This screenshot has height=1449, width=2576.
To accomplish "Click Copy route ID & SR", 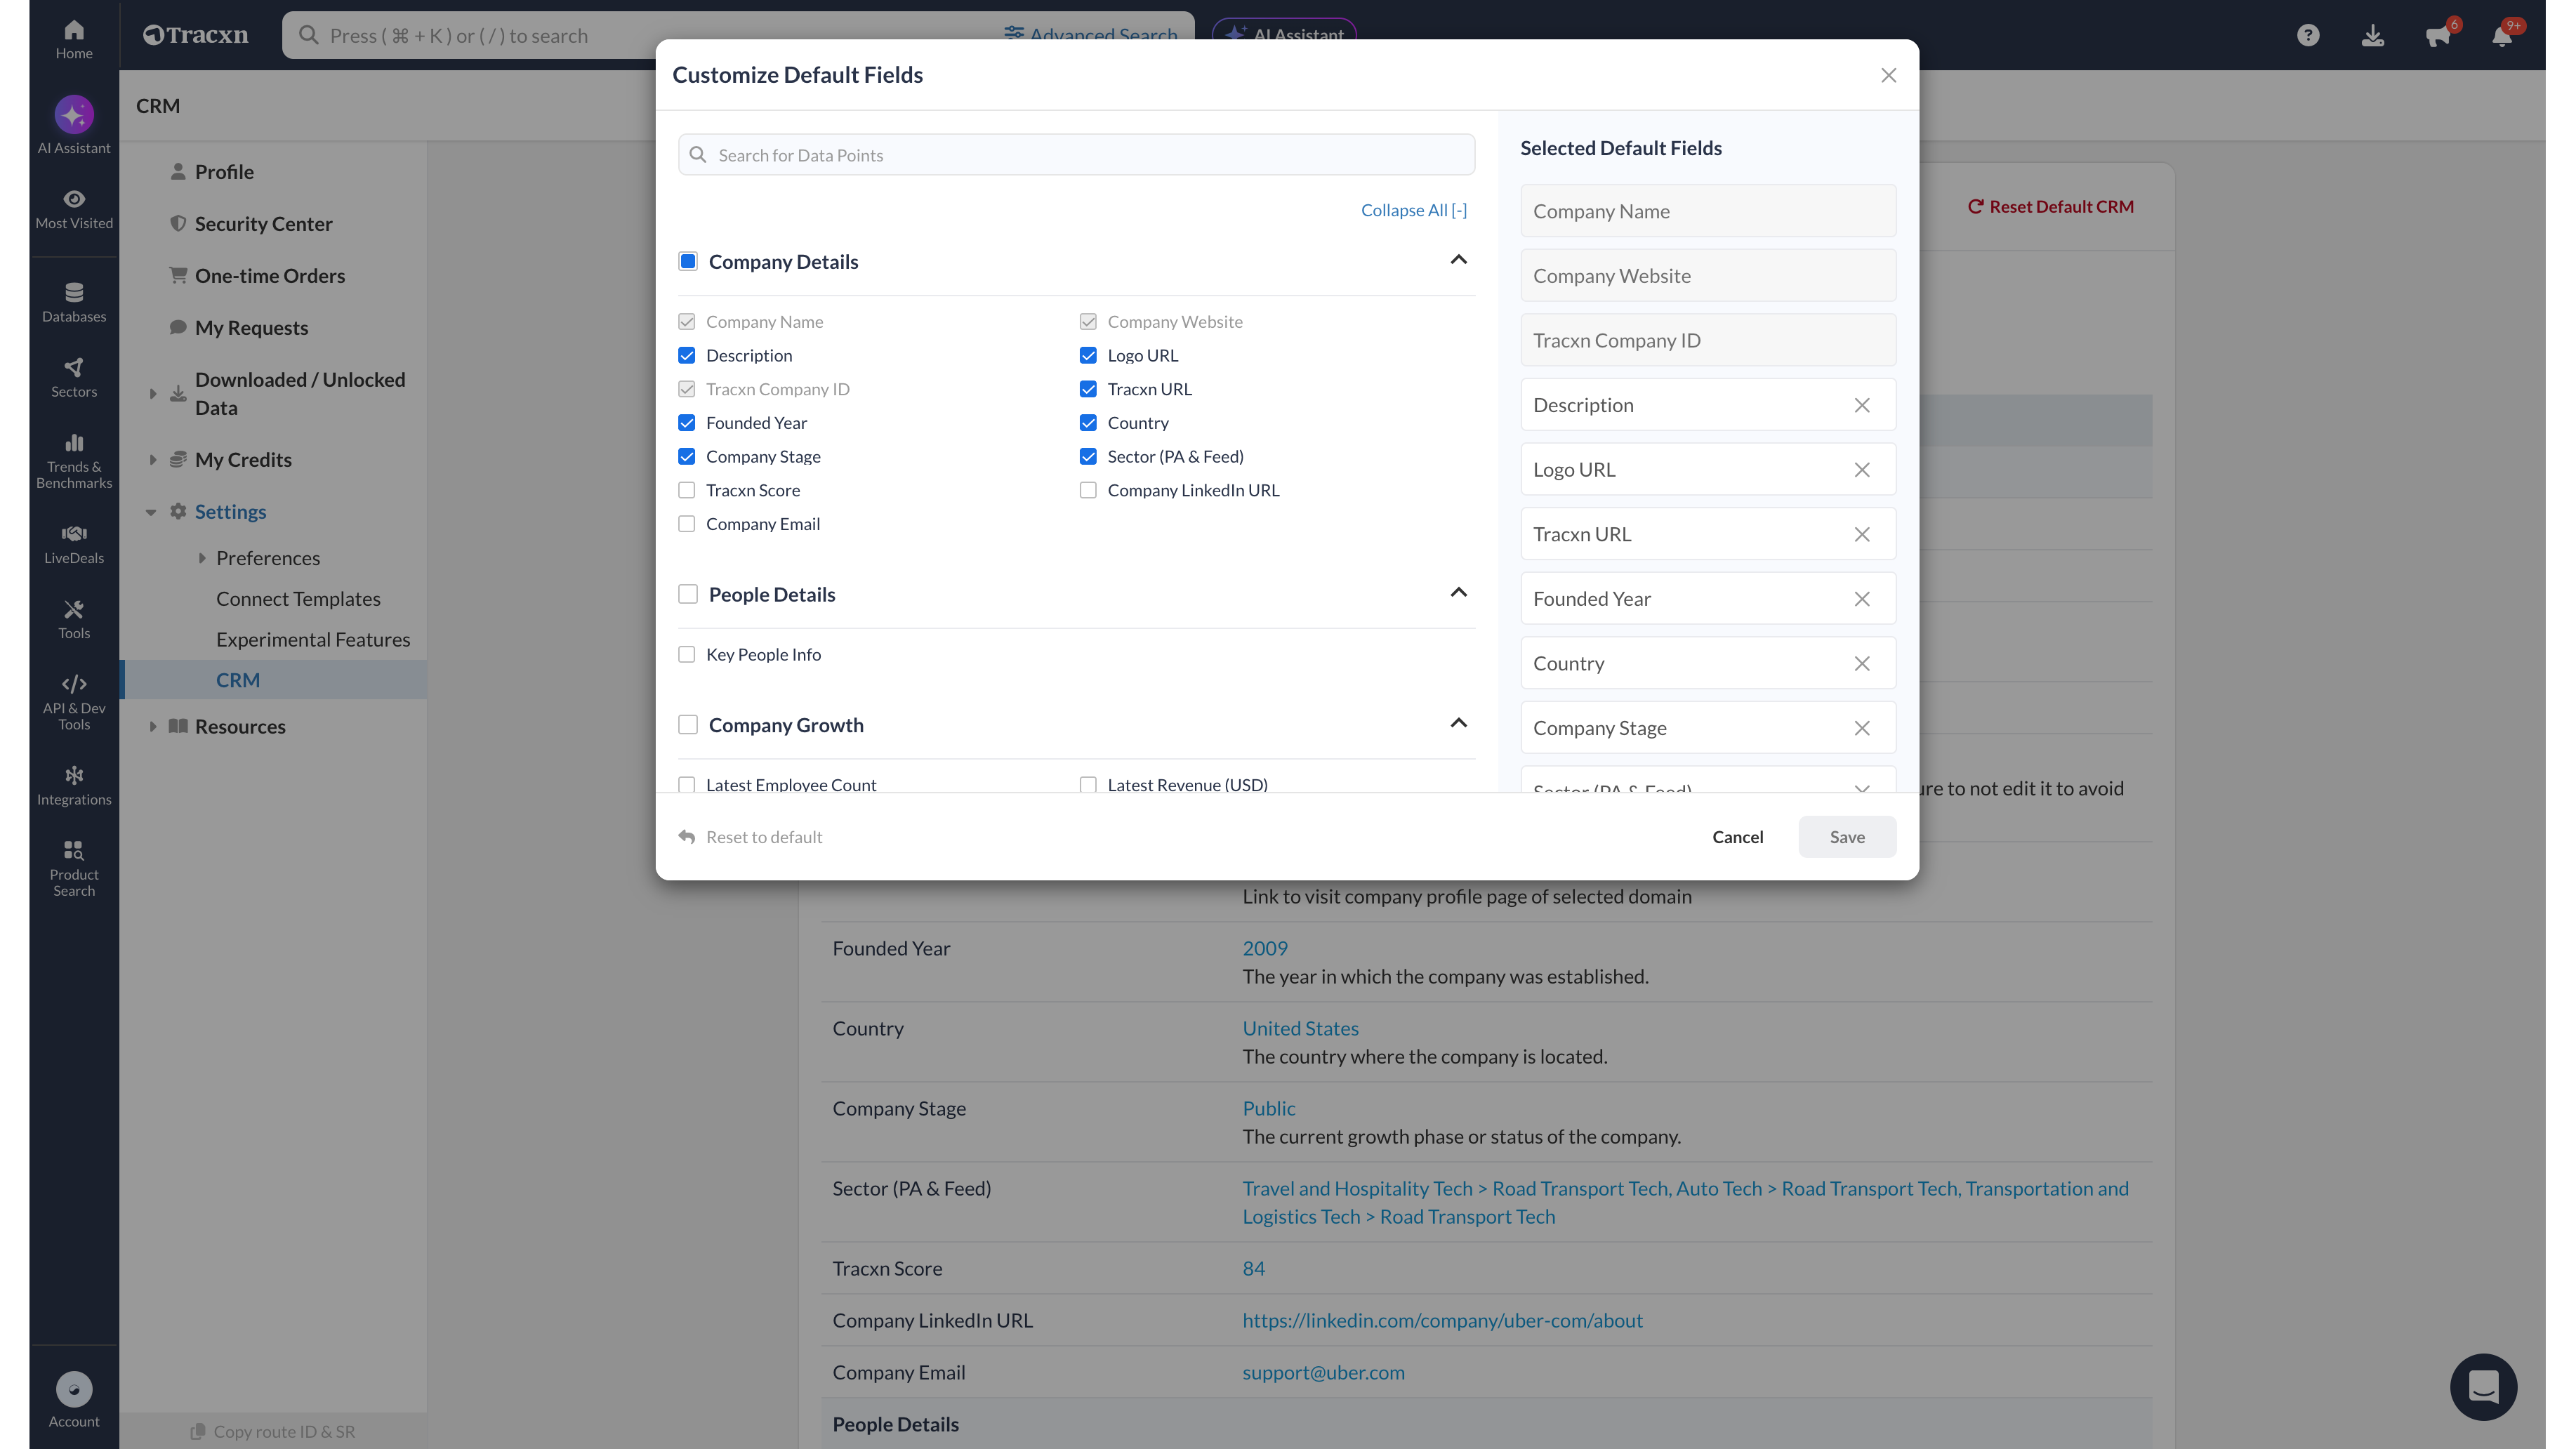I will pyautogui.click(x=273, y=1431).
